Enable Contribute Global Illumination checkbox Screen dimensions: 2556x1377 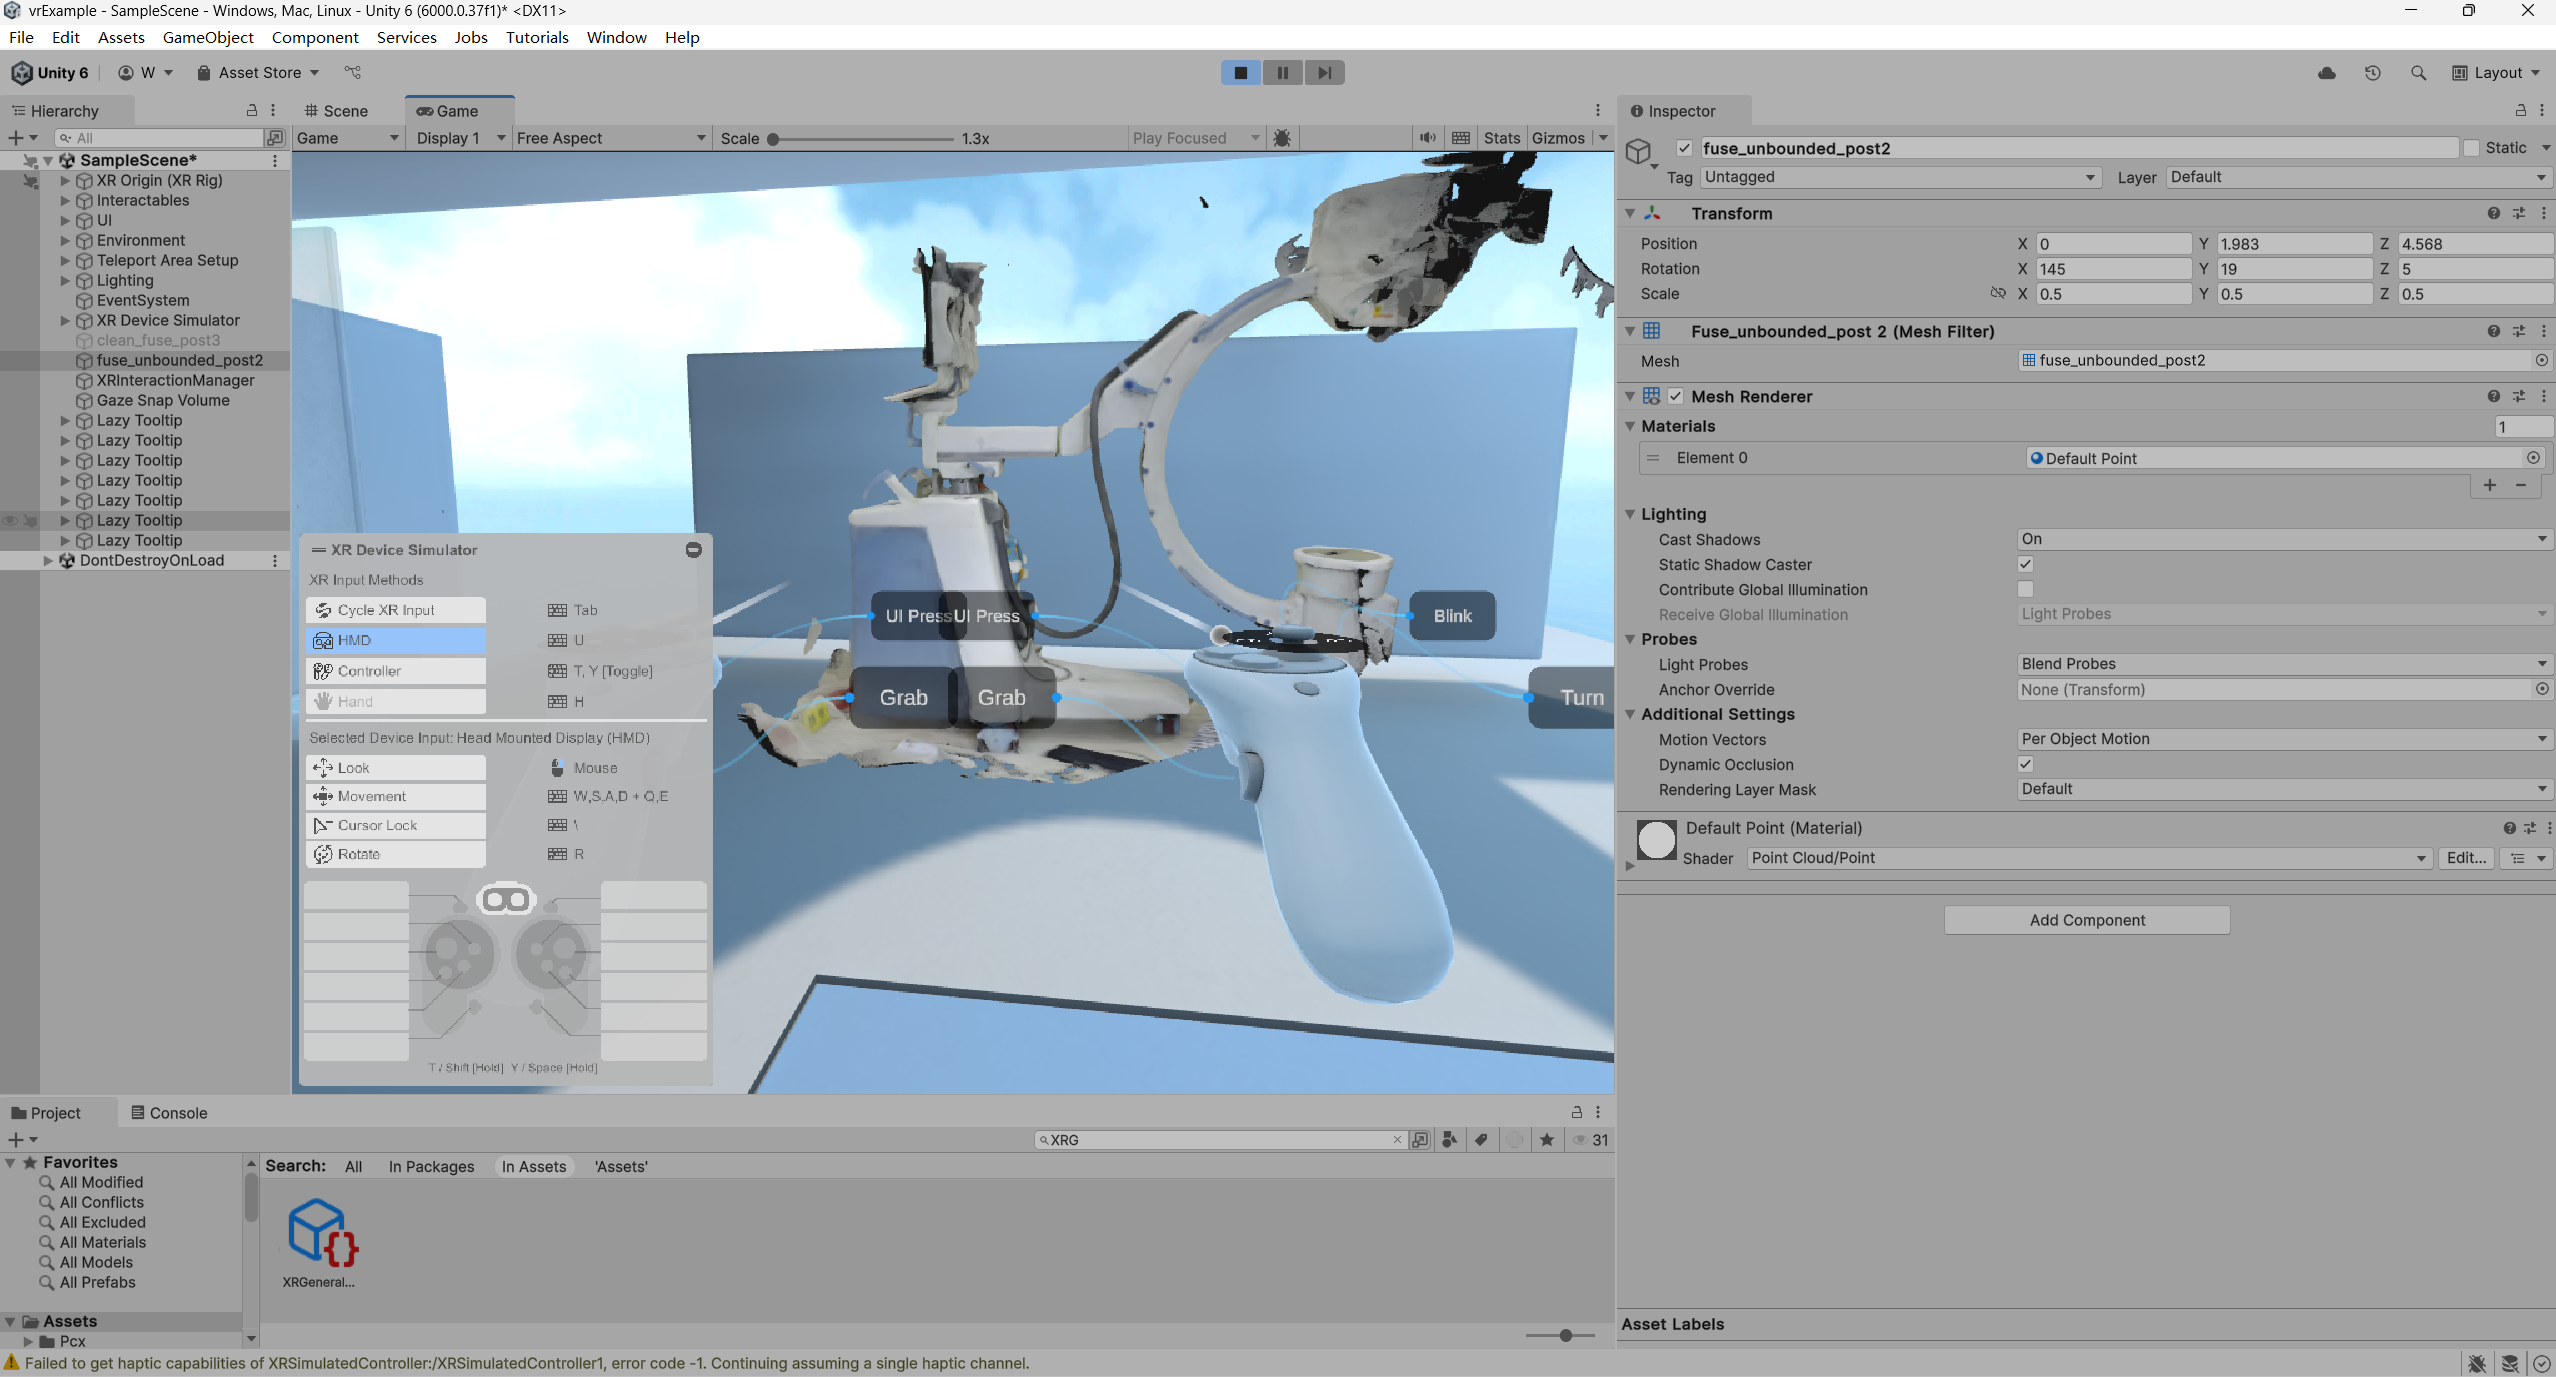point(2025,589)
